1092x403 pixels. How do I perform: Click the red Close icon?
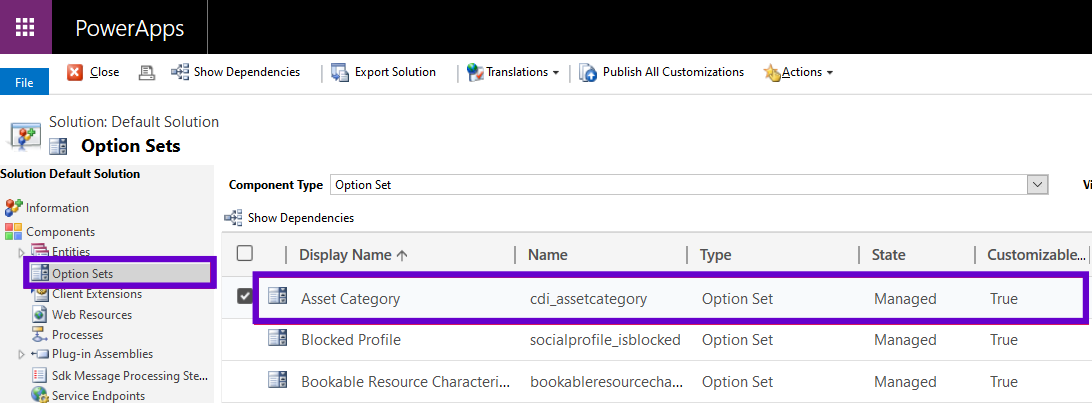(75, 72)
